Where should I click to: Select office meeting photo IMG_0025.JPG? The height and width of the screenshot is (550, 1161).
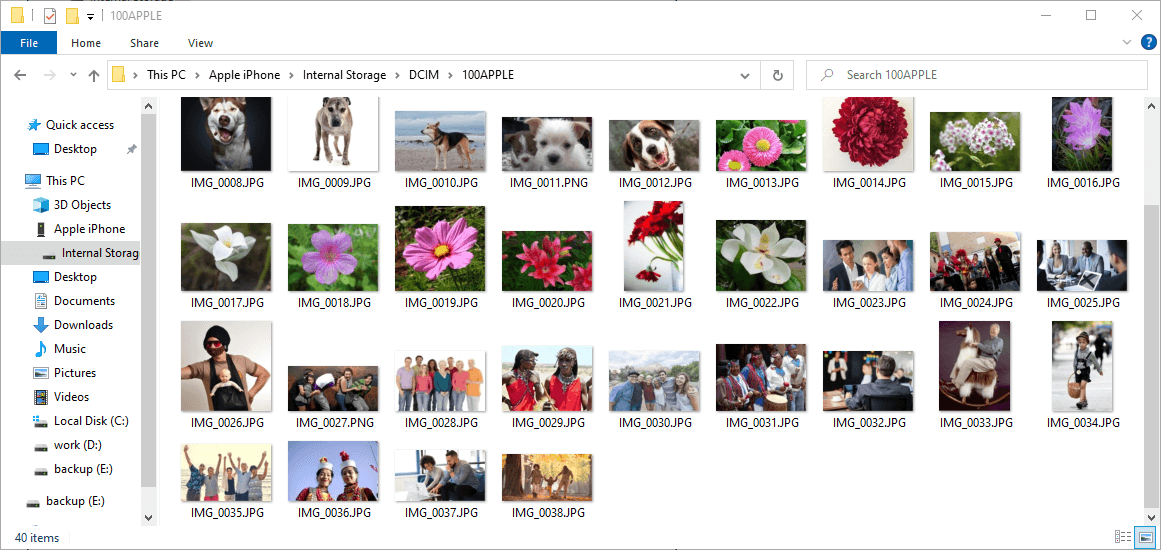(x=1082, y=265)
